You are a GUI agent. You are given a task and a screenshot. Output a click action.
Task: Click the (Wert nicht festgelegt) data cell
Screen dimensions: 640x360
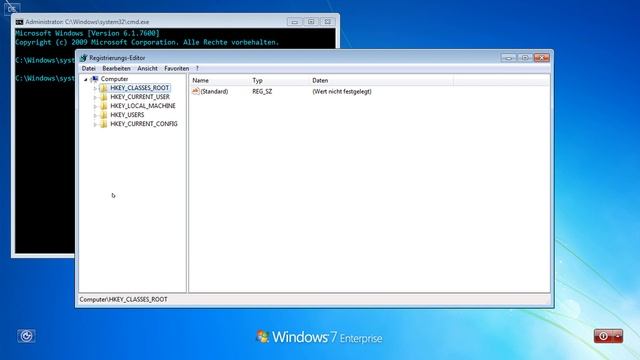click(342, 91)
